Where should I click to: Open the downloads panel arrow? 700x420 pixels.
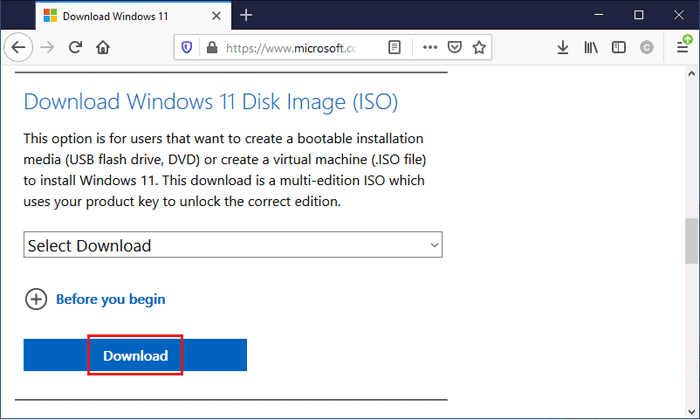click(563, 47)
